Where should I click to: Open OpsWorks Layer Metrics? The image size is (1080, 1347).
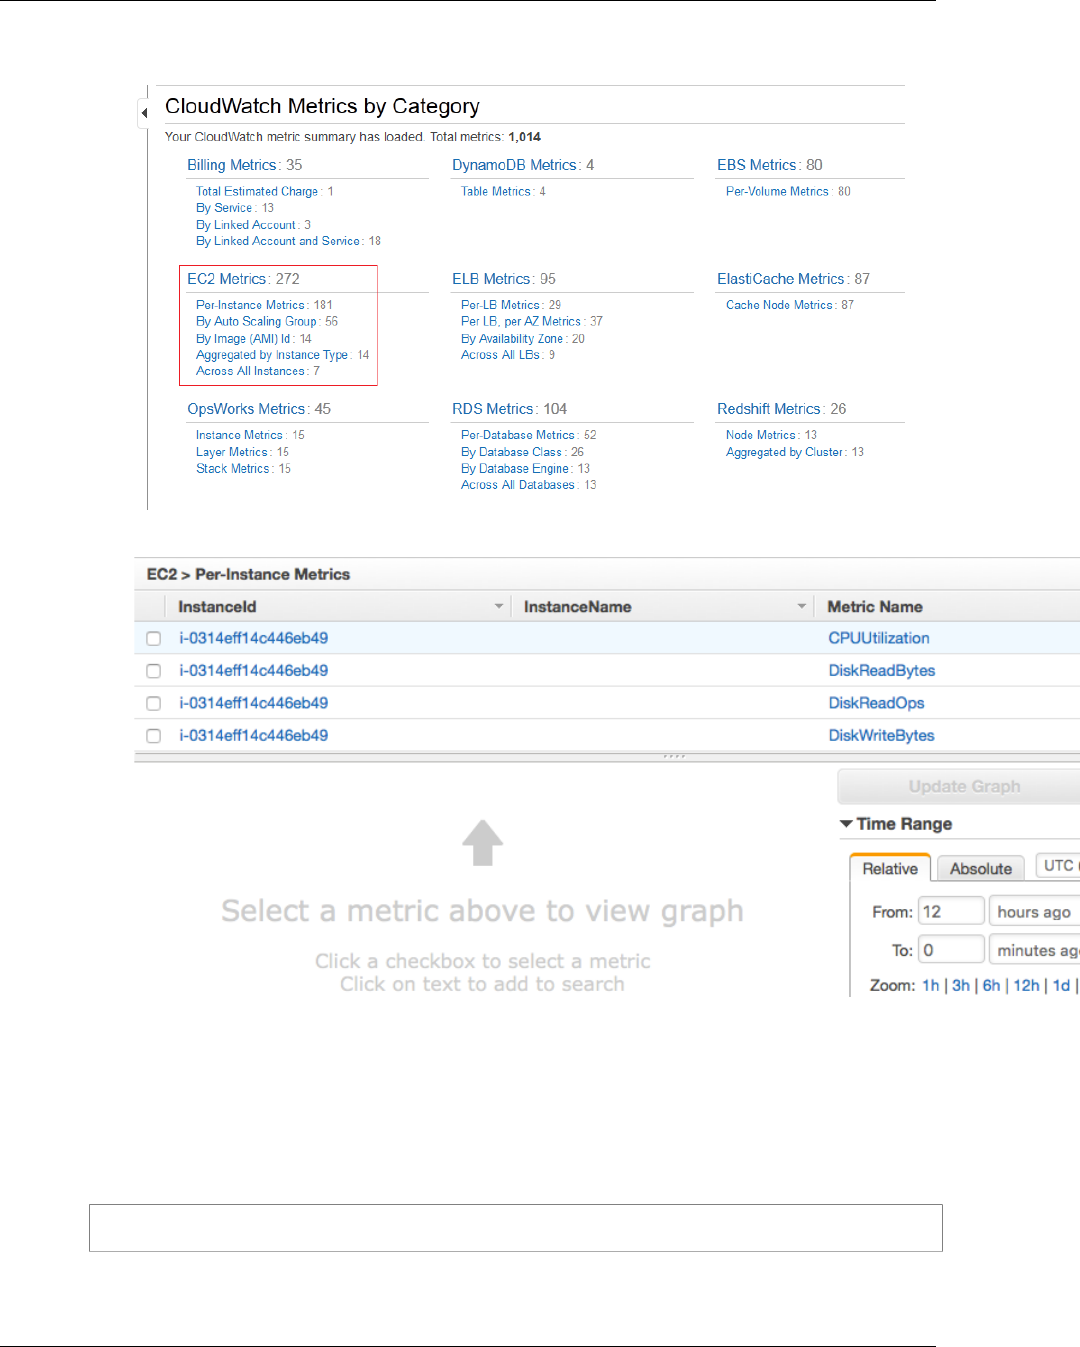[x=232, y=452]
